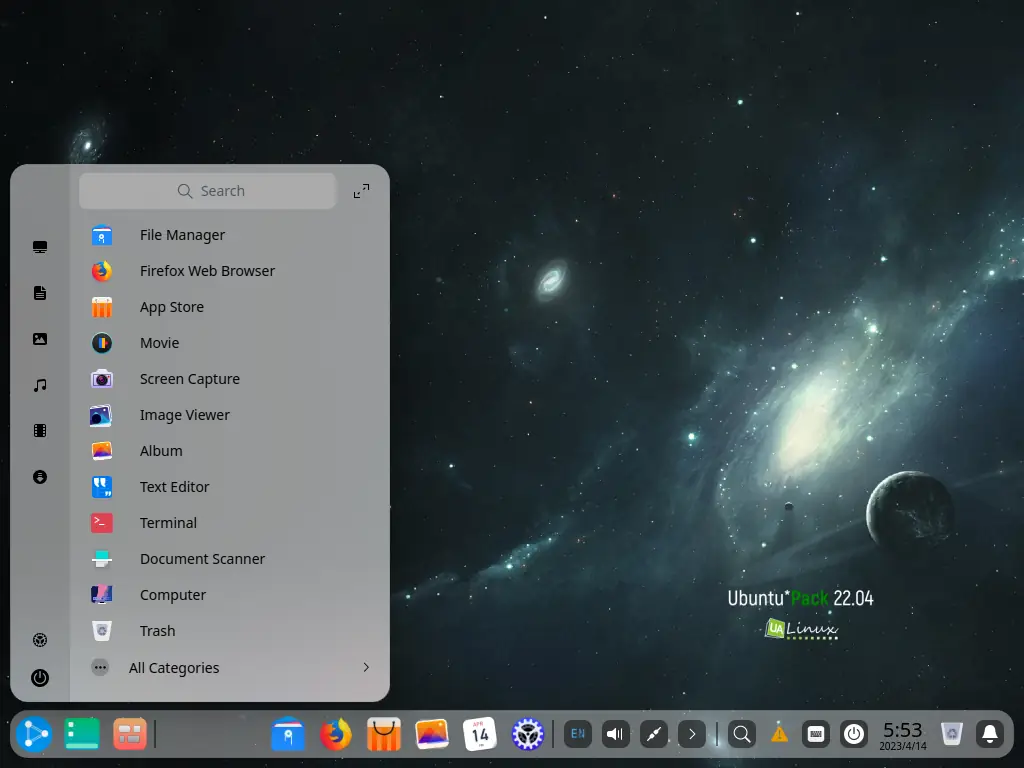Click the pen-shaped tray icon

point(654,734)
